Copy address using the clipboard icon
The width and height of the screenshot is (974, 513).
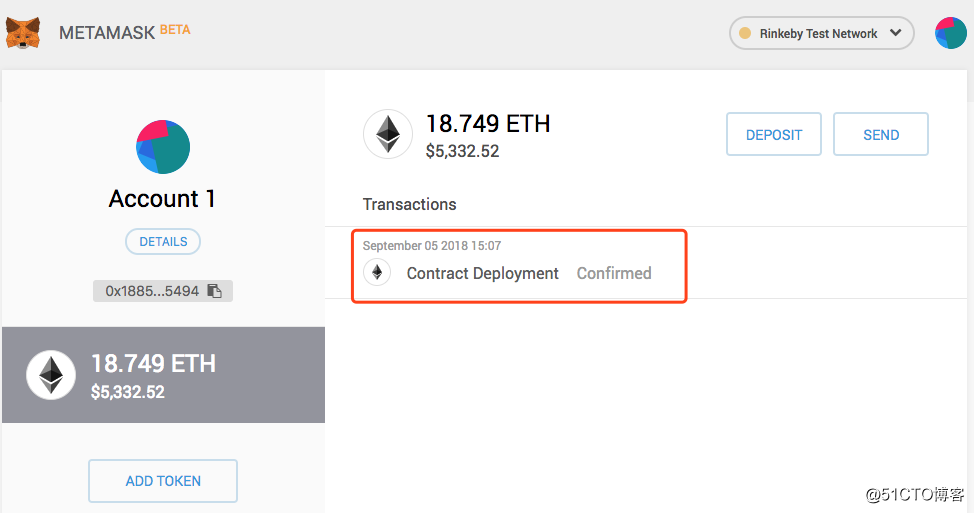[215, 291]
